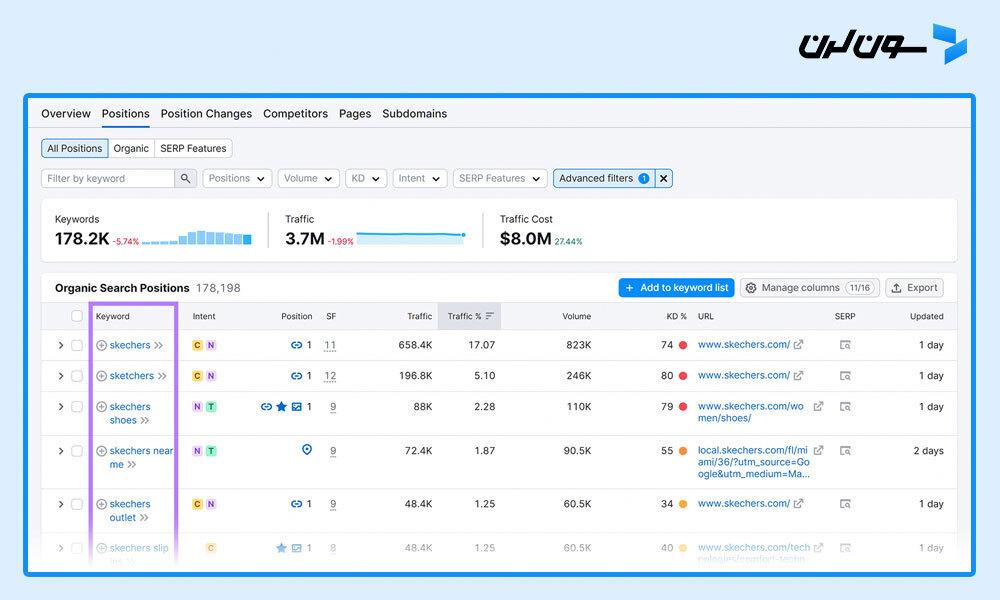1000x600 pixels.
Task: Click sitelinks icon in skechers outlet row
Action: click(x=297, y=504)
